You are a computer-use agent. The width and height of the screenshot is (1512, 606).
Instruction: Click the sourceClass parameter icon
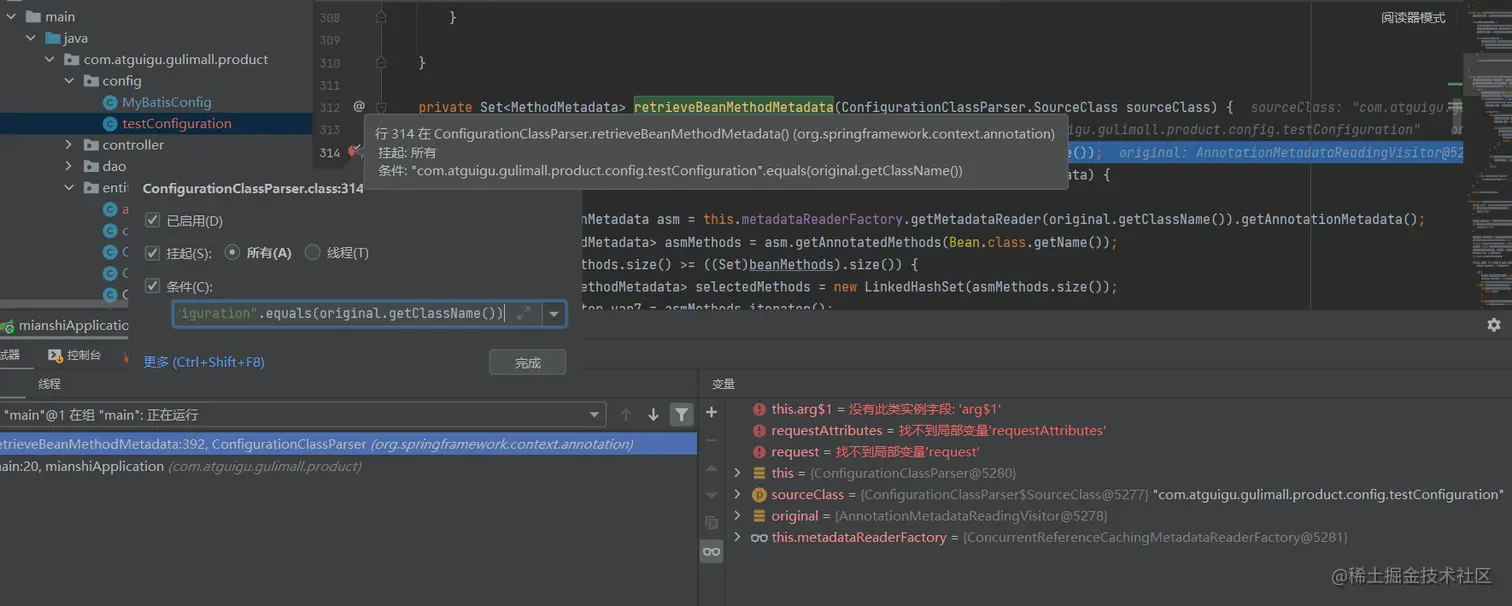point(759,495)
